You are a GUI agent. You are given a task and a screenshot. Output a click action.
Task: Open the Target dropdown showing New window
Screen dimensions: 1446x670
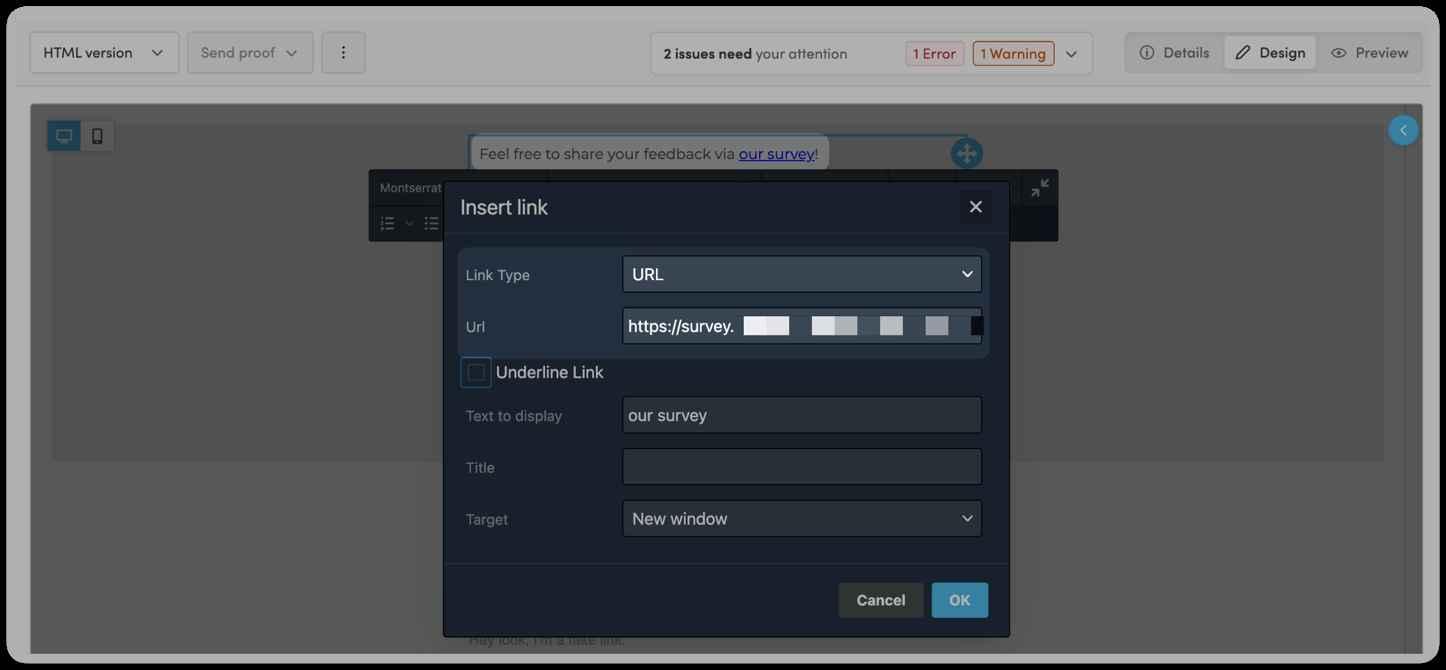coord(802,518)
